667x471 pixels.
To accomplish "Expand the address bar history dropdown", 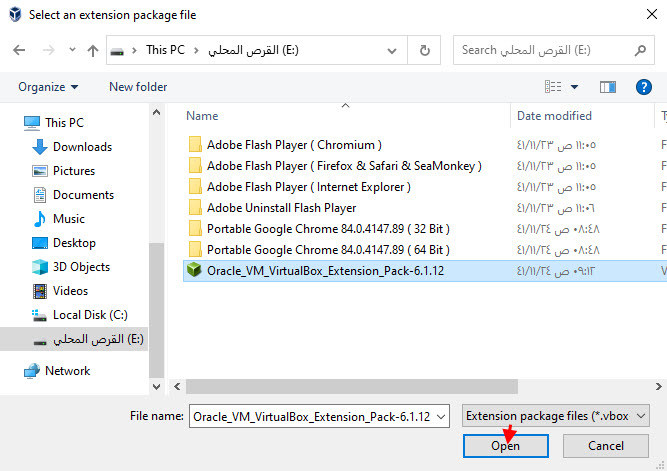I will click(x=392, y=51).
